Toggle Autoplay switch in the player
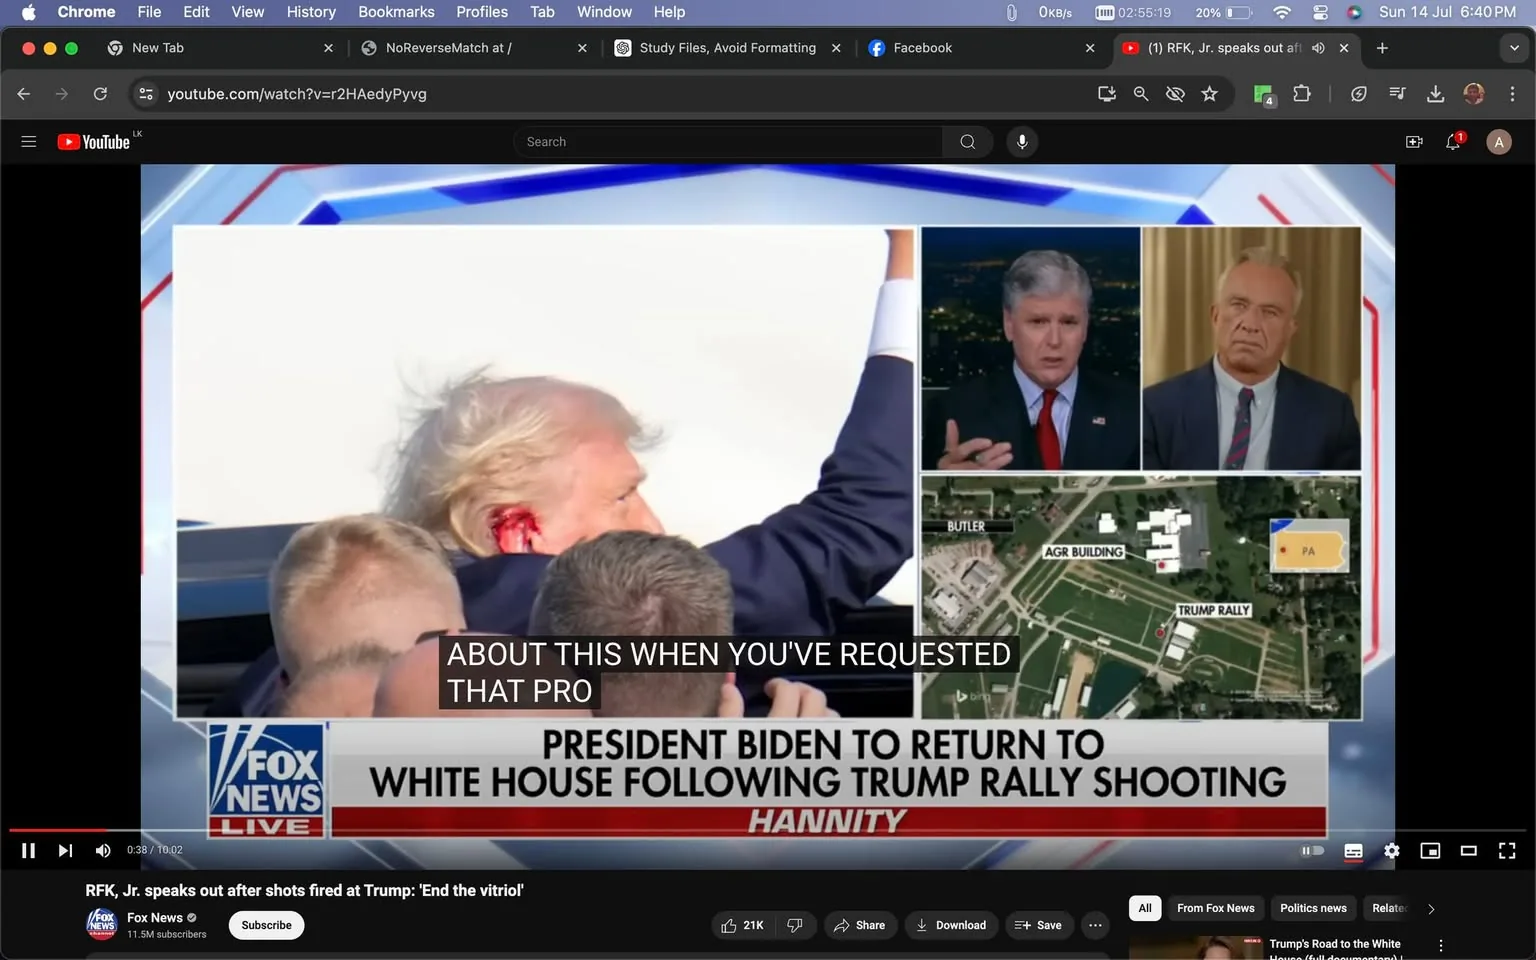 [x=1311, y=850]
